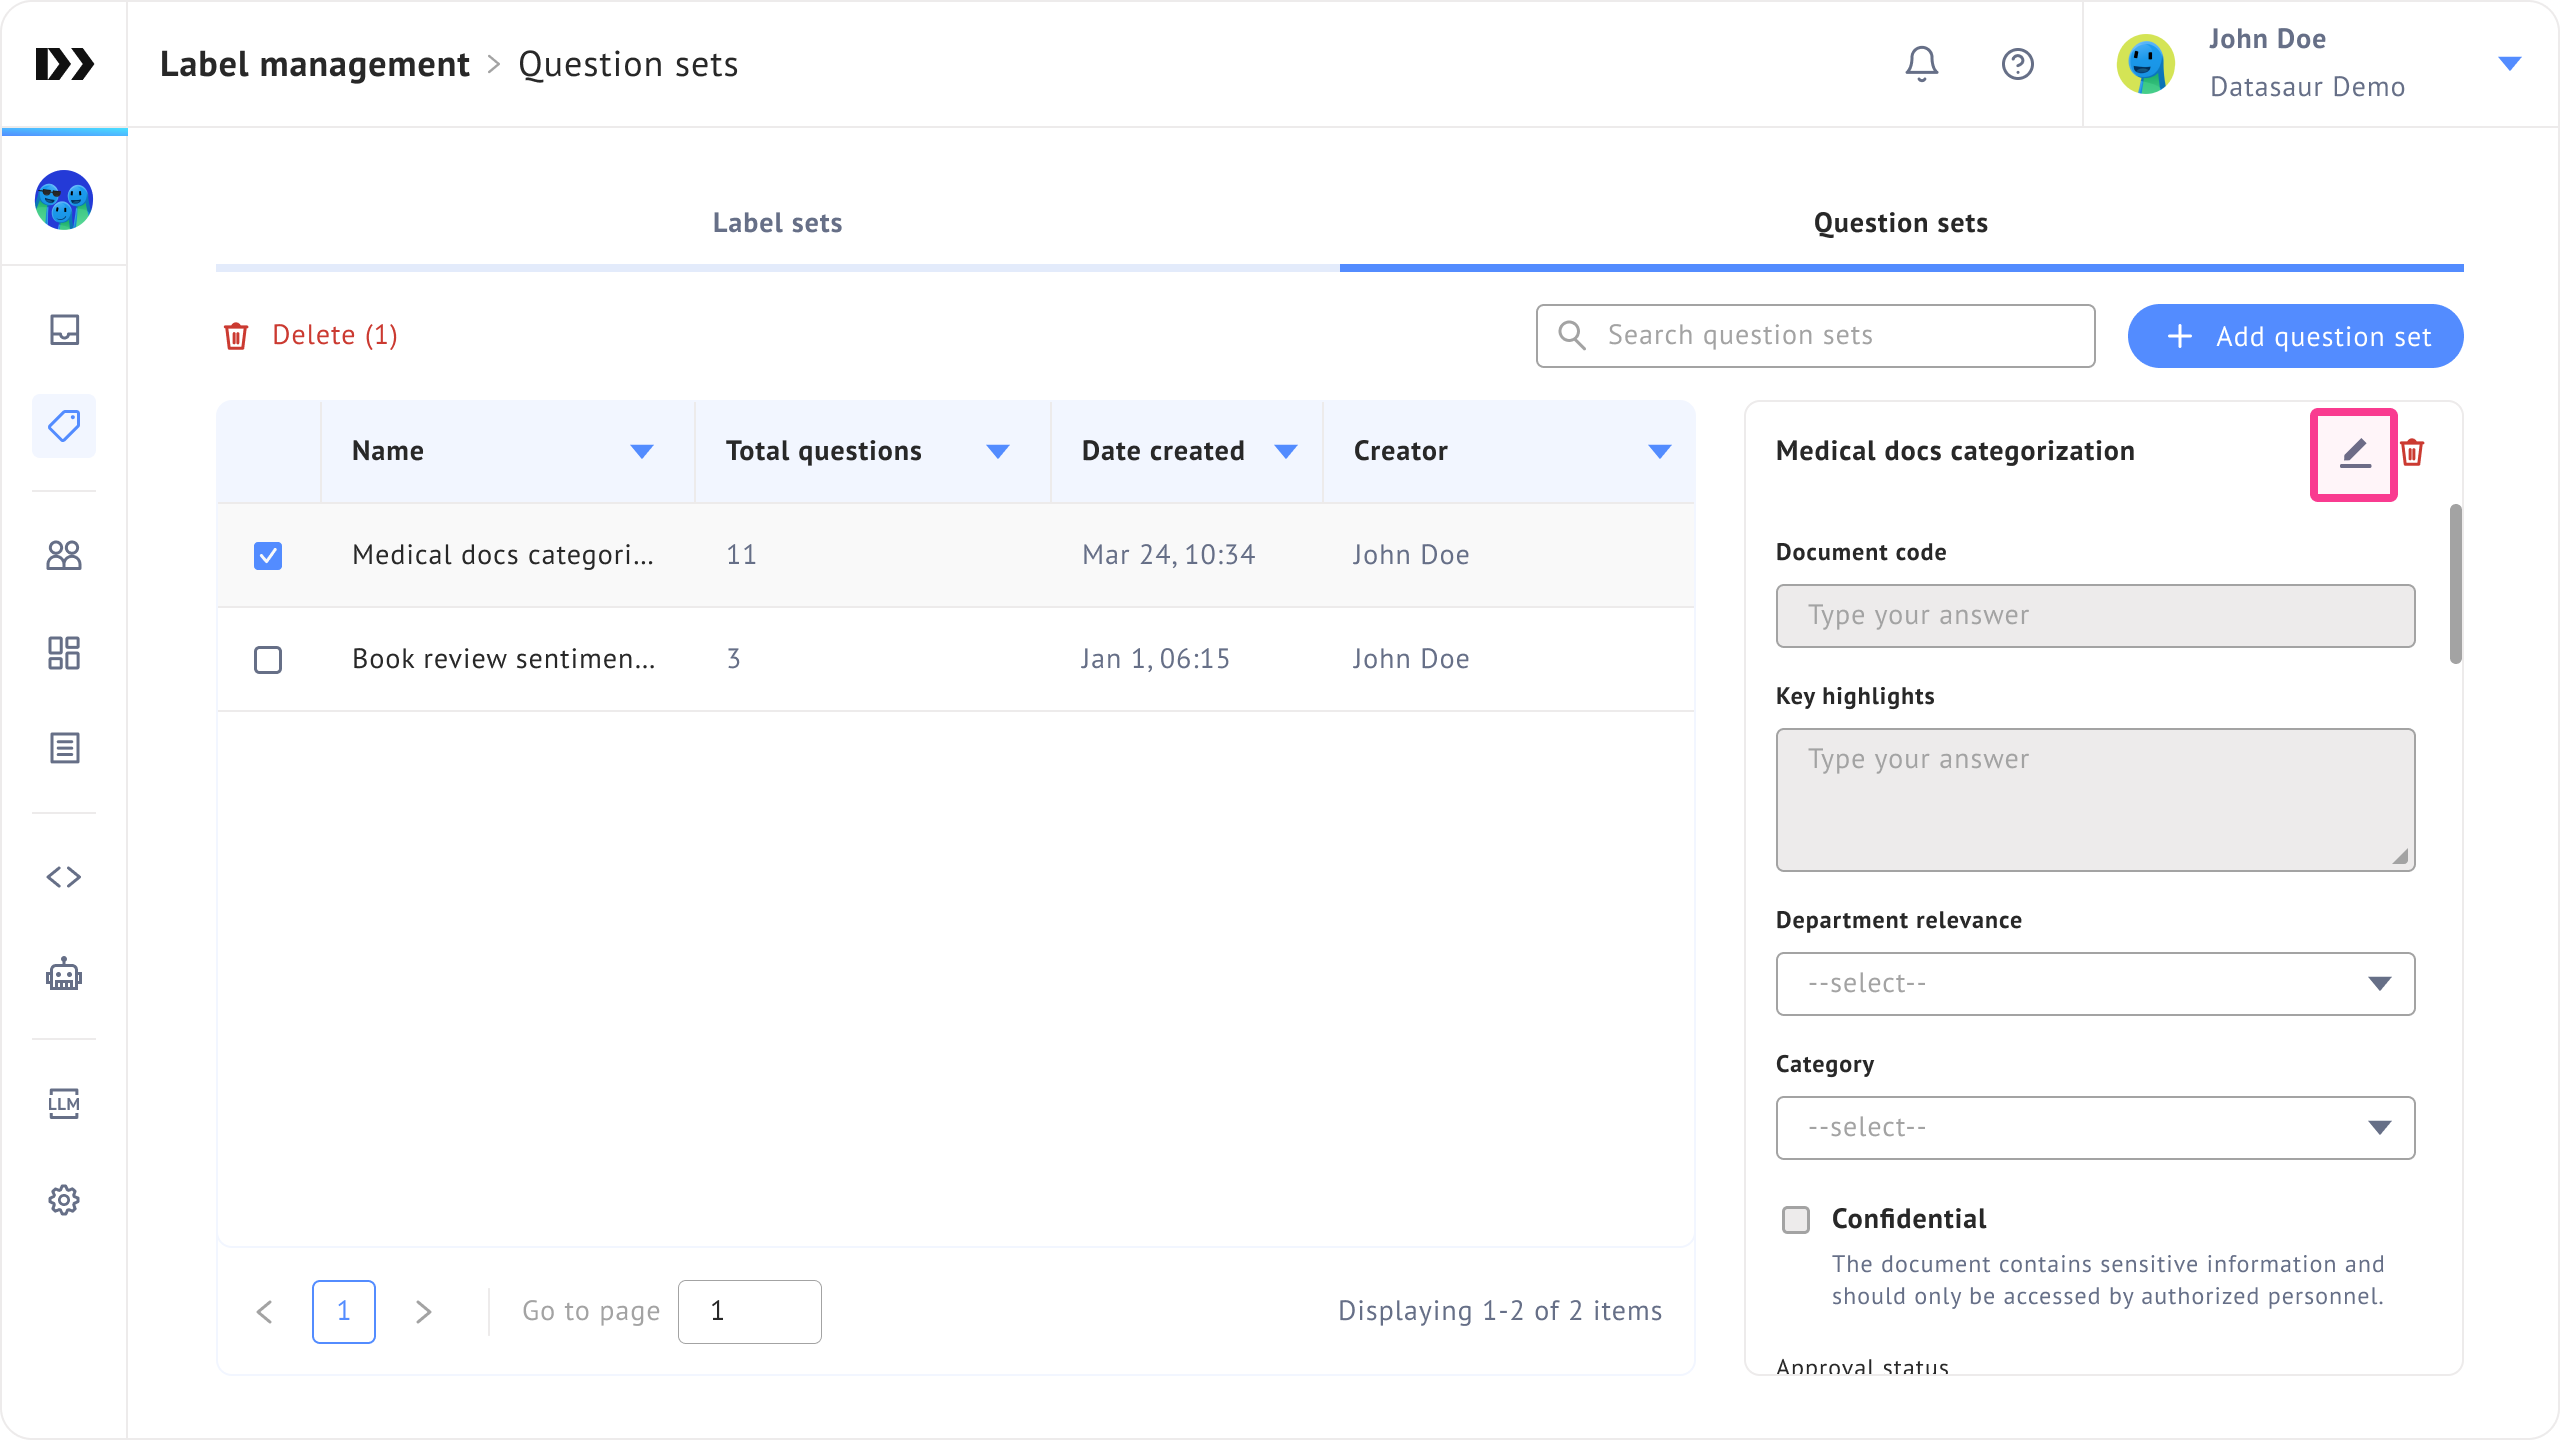The image size is (2560, 1440).
Task: Open the notifications bell
Action: [x=1921, y=64]
